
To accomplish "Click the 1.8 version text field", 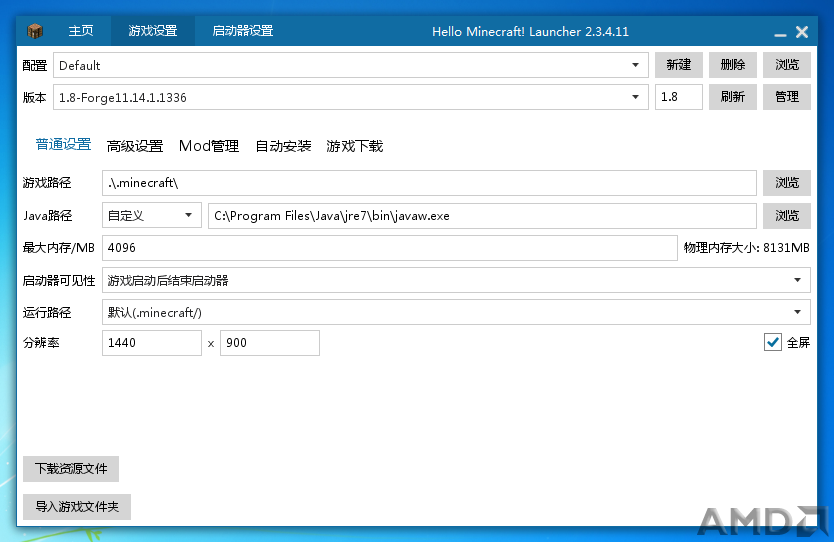I will coord(679,97).
